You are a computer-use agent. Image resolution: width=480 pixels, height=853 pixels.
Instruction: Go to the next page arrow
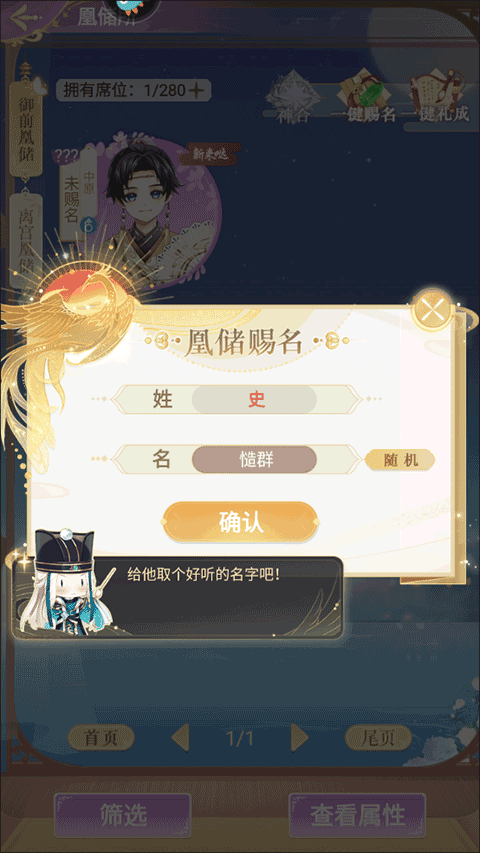(x=299, y=738)
